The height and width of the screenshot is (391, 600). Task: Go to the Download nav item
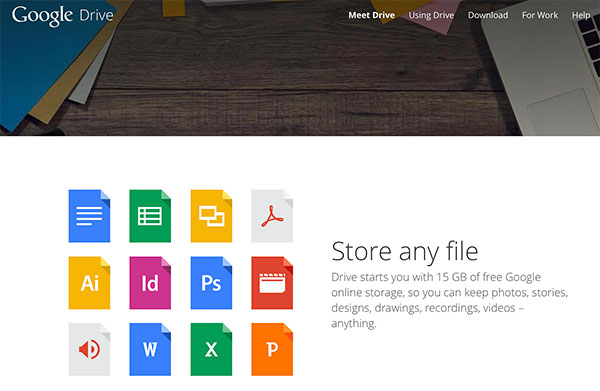click(488, 15)
